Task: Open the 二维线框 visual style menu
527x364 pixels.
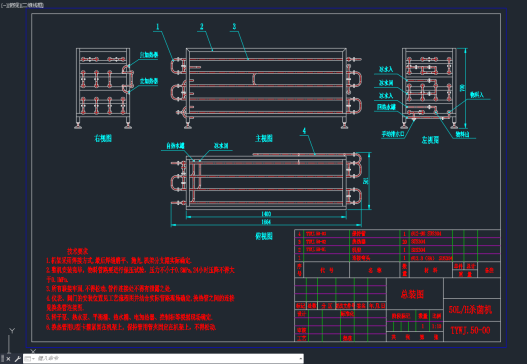Action: [x=33, y=5]
